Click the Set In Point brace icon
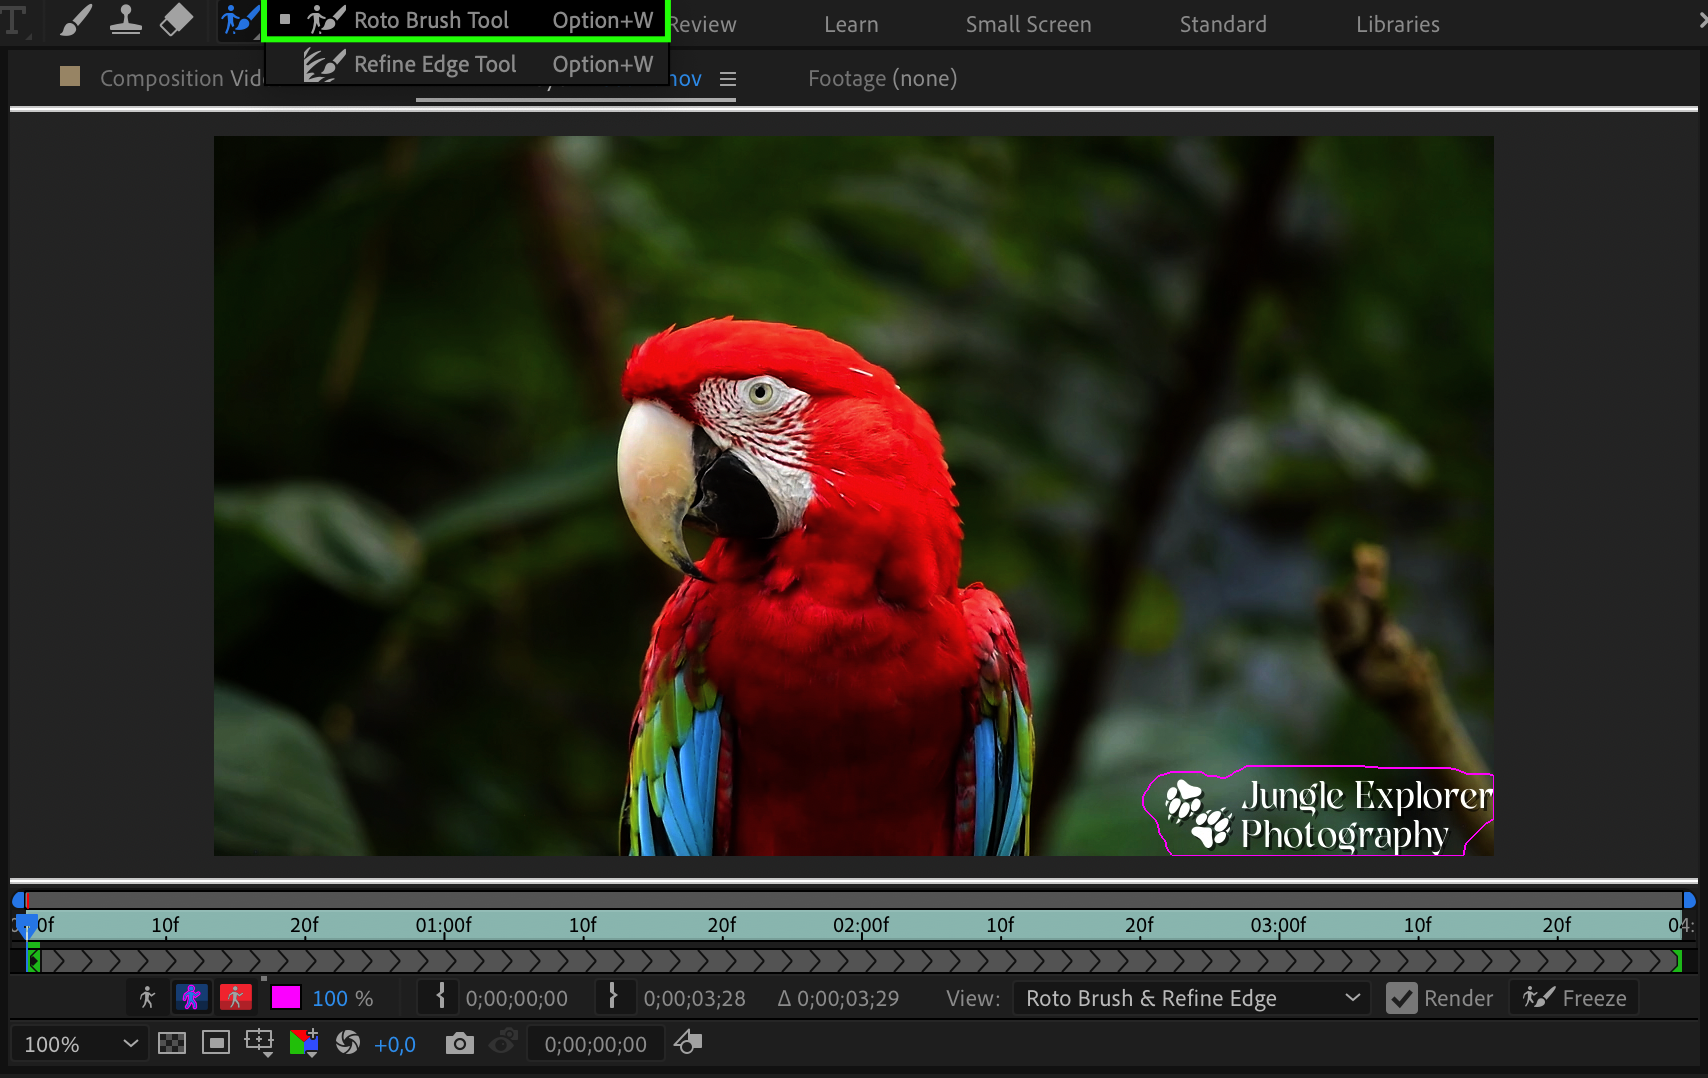The height and width of the screenshot is (1078, 1708). [440, 997]
